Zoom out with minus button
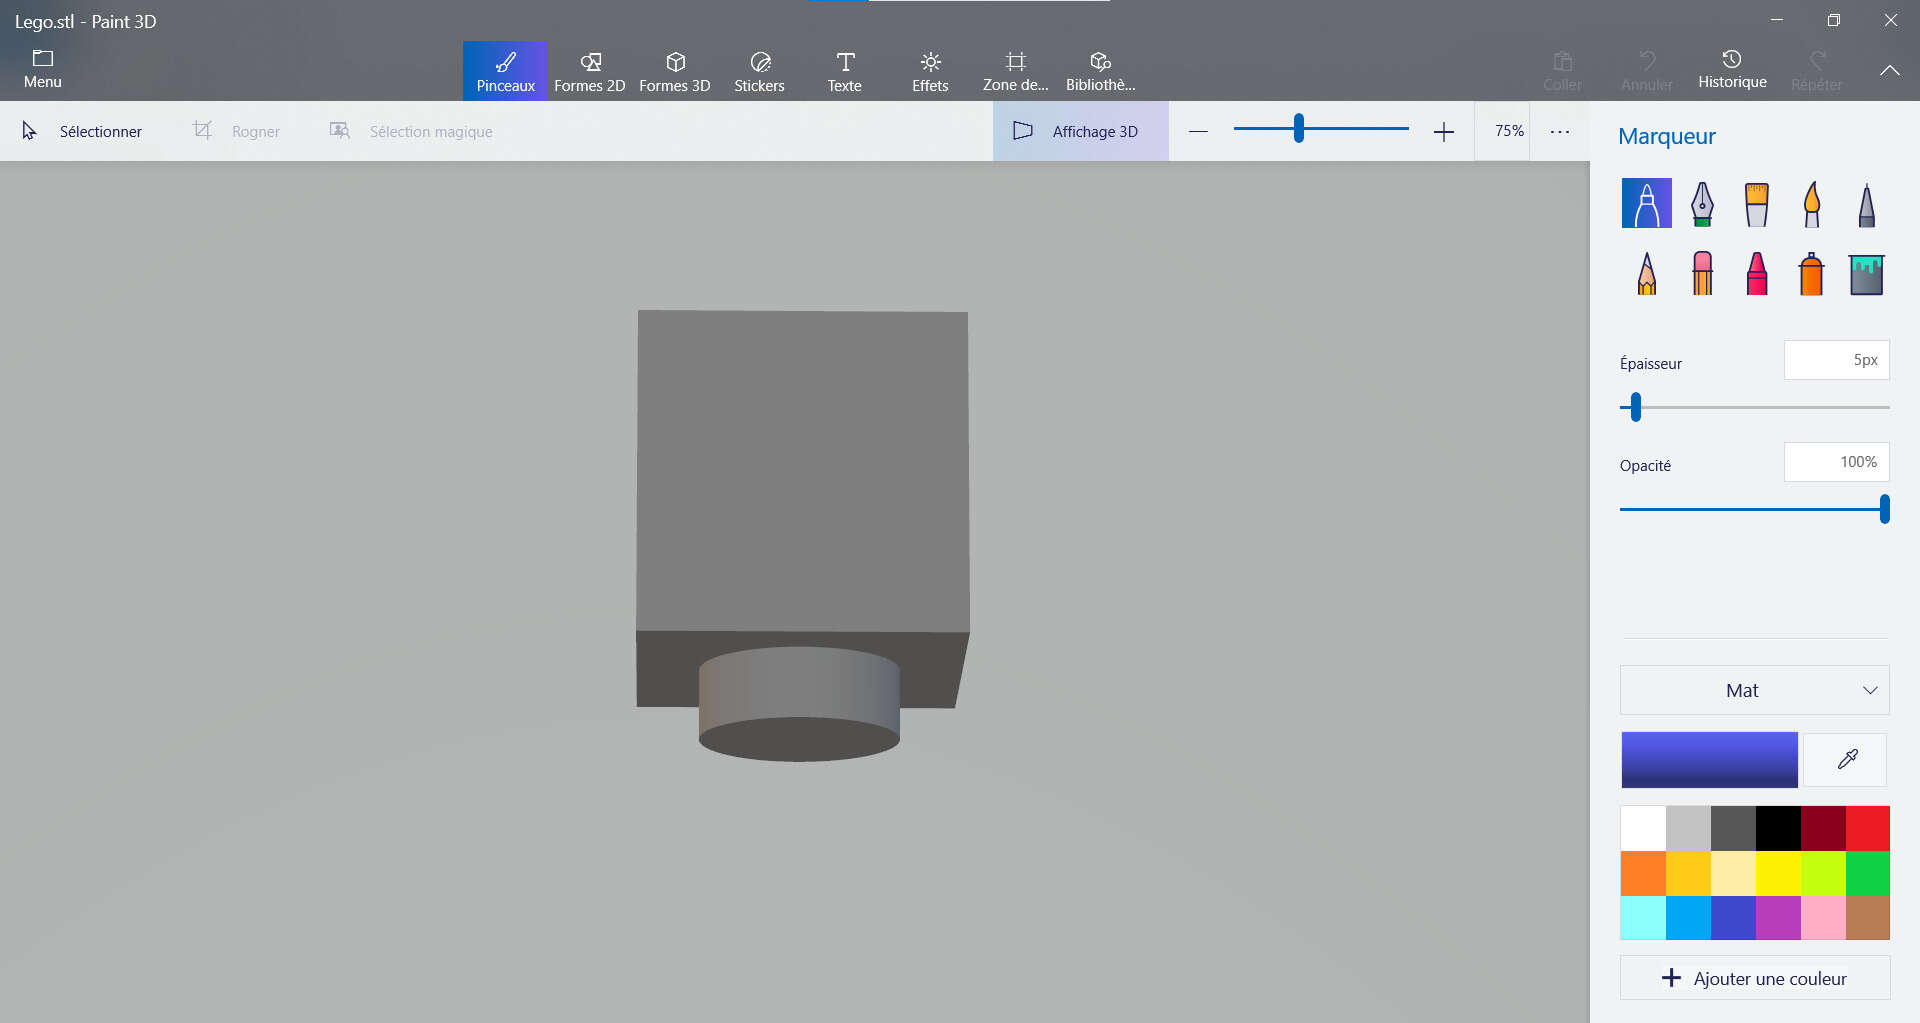This screenshot has width=1920, height=1023. [1198, 131]
